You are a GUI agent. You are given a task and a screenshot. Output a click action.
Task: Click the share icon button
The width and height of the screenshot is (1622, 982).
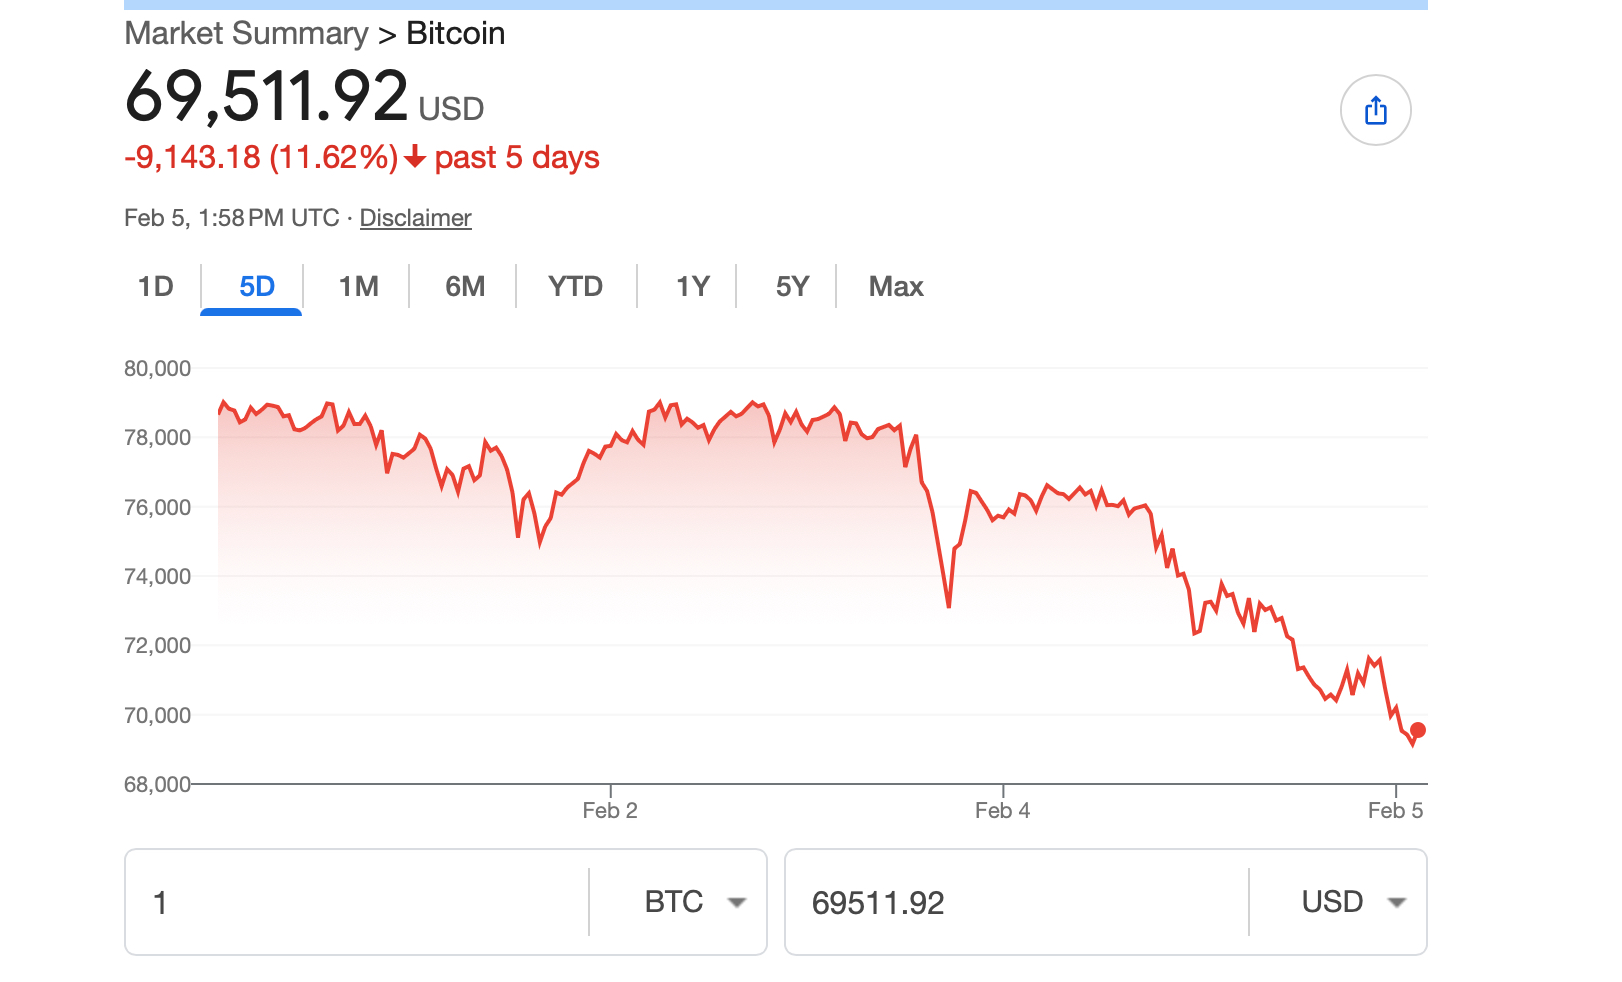pos(1375,110)
